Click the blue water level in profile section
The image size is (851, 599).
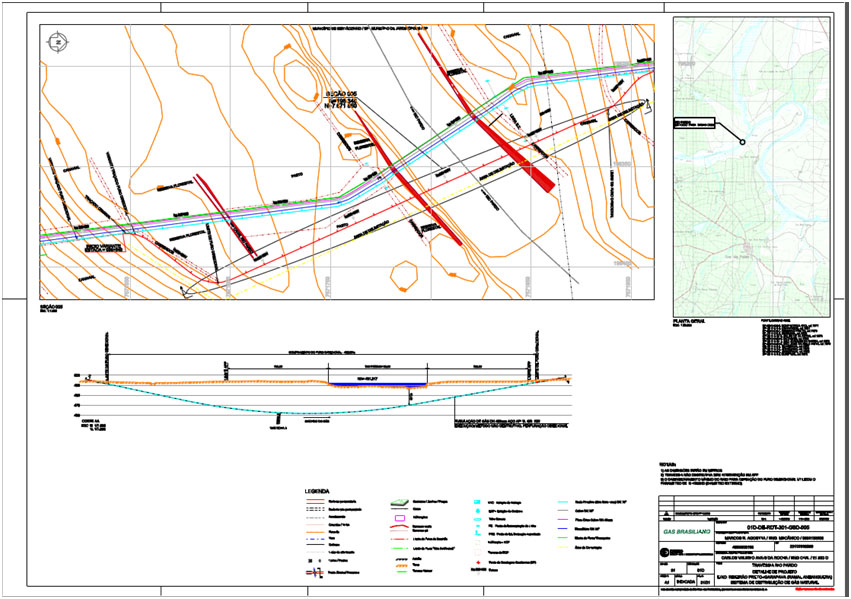(x=378, y=382)
